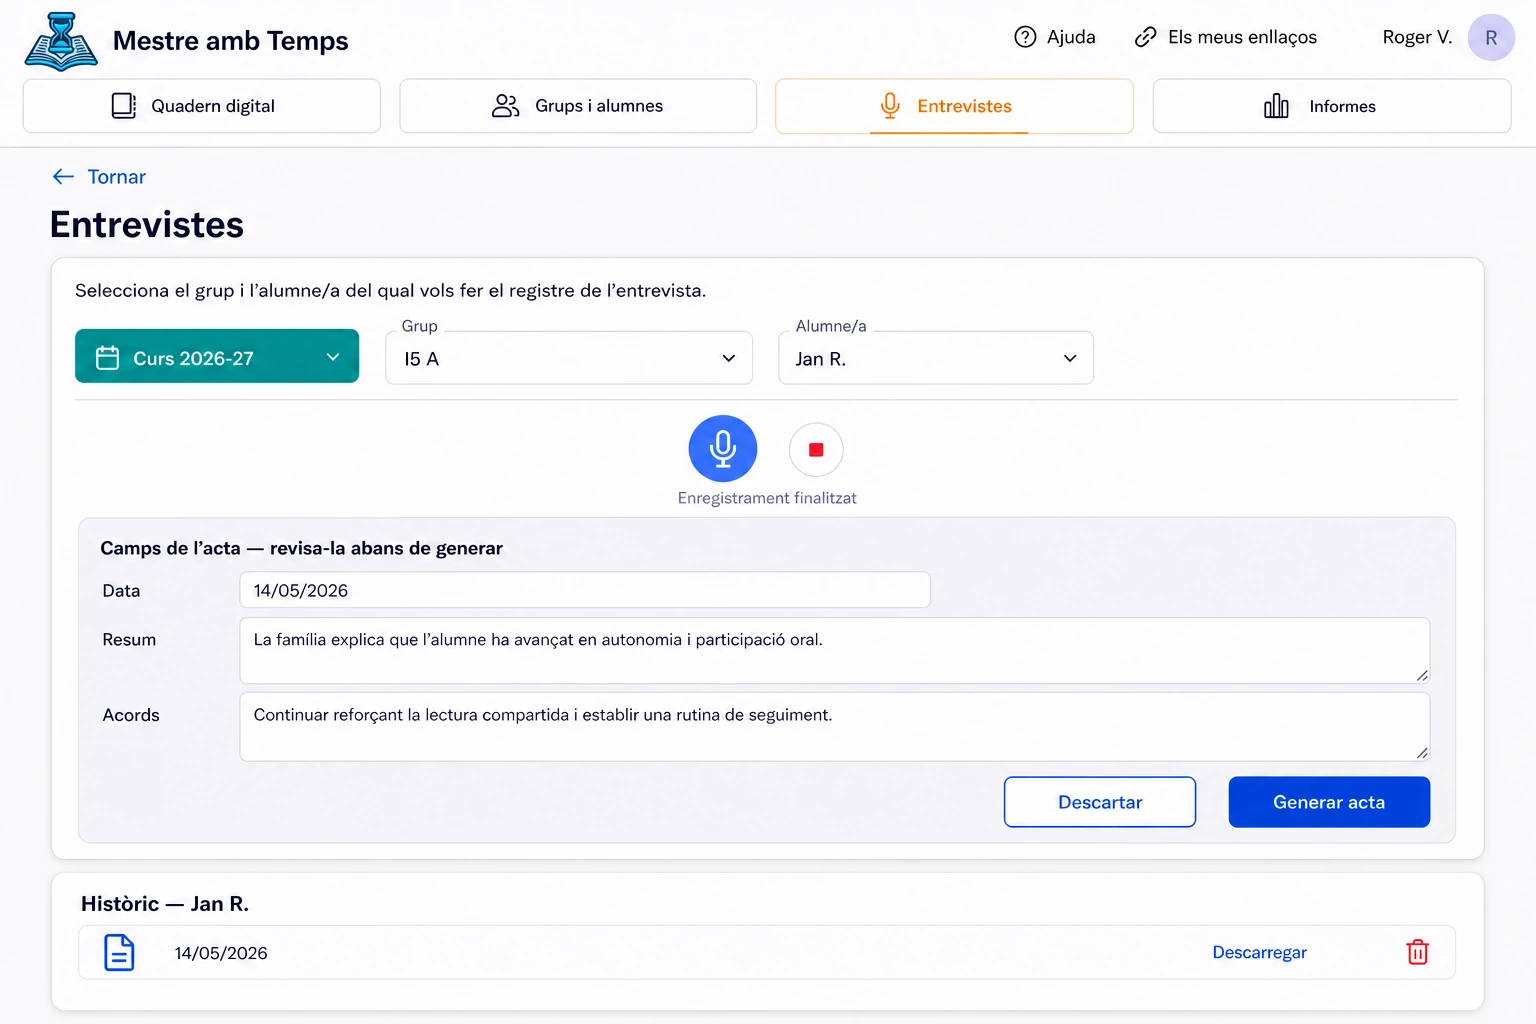1536x1024 pixels.
Task: Select the Entrevistes tab
Action: [x=954, y=106]
